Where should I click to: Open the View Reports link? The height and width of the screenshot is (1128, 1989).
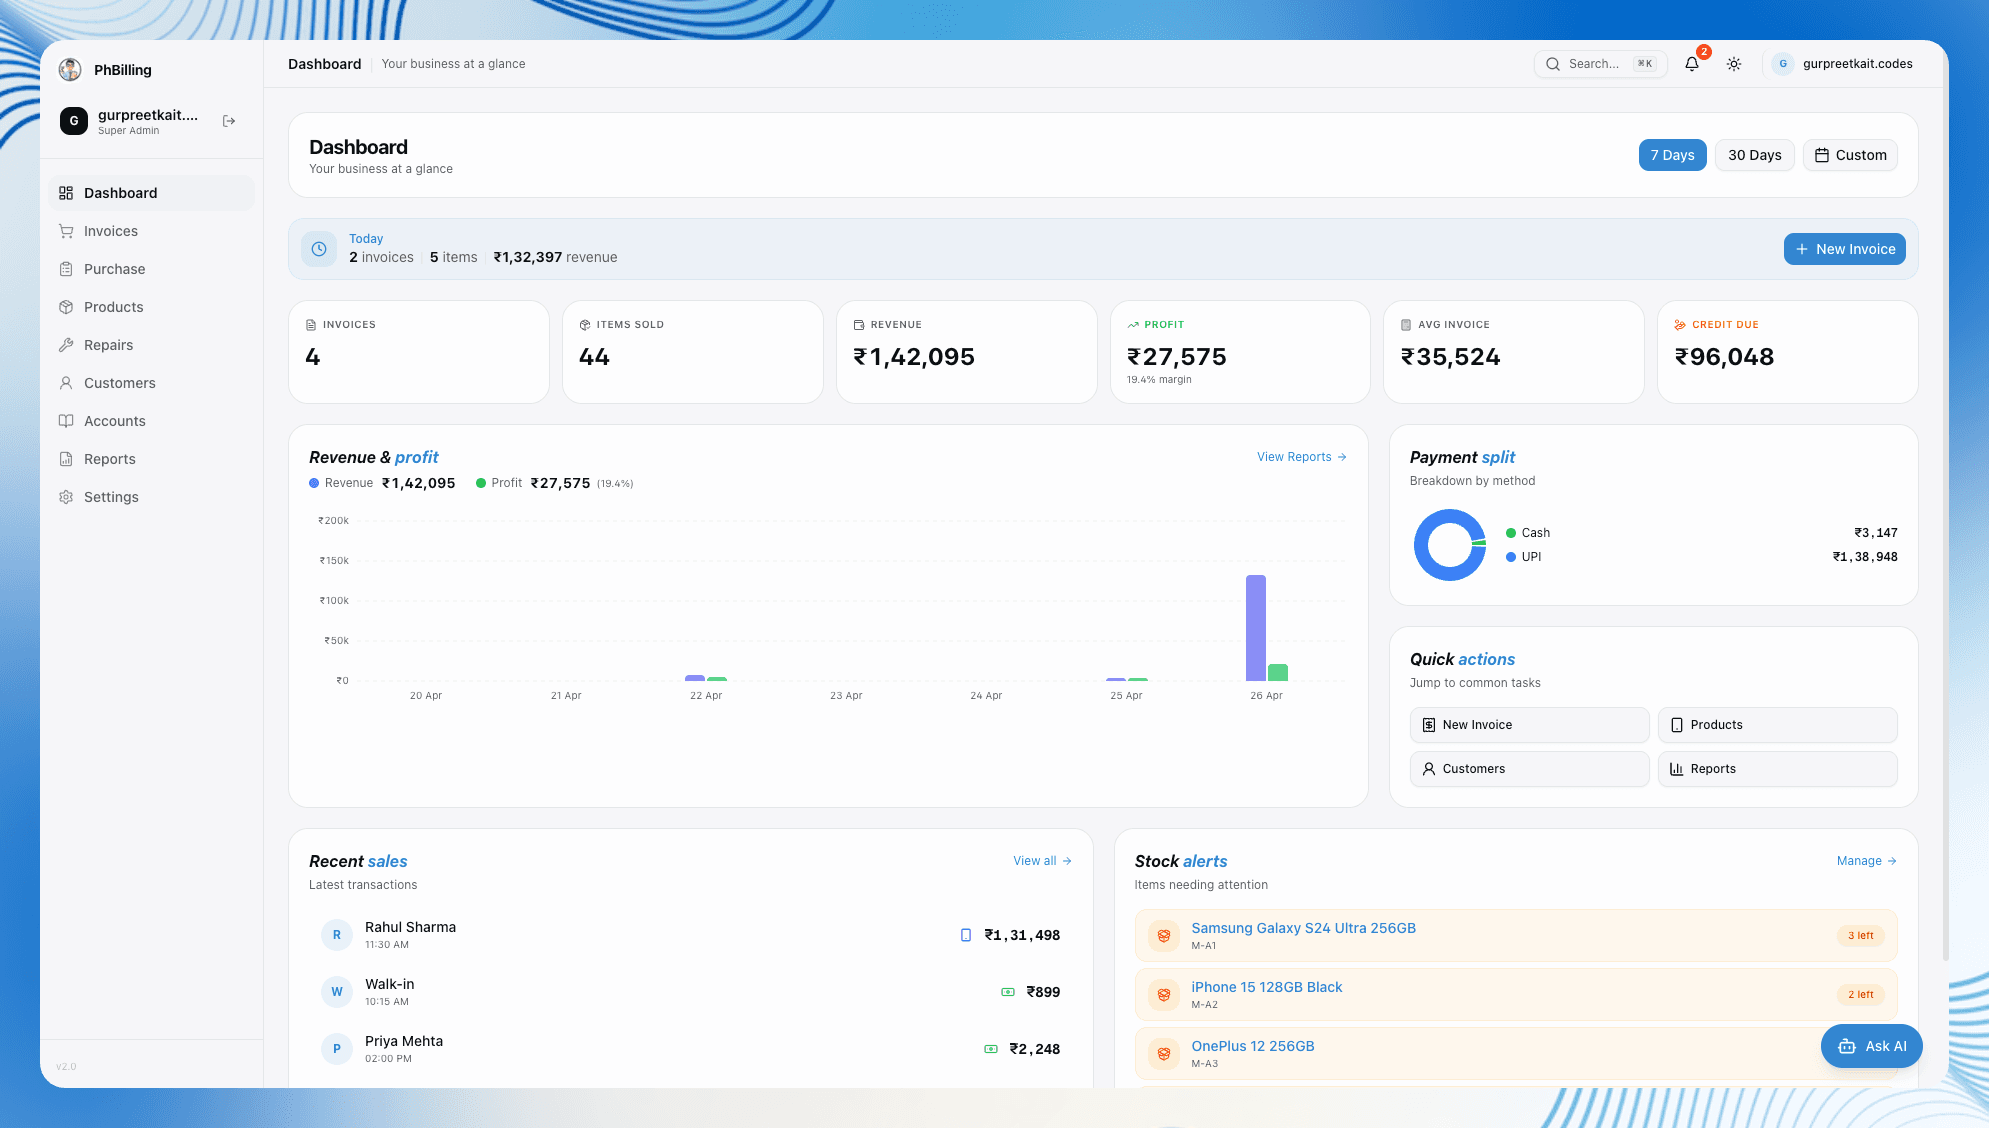[x=1301, y=457]
